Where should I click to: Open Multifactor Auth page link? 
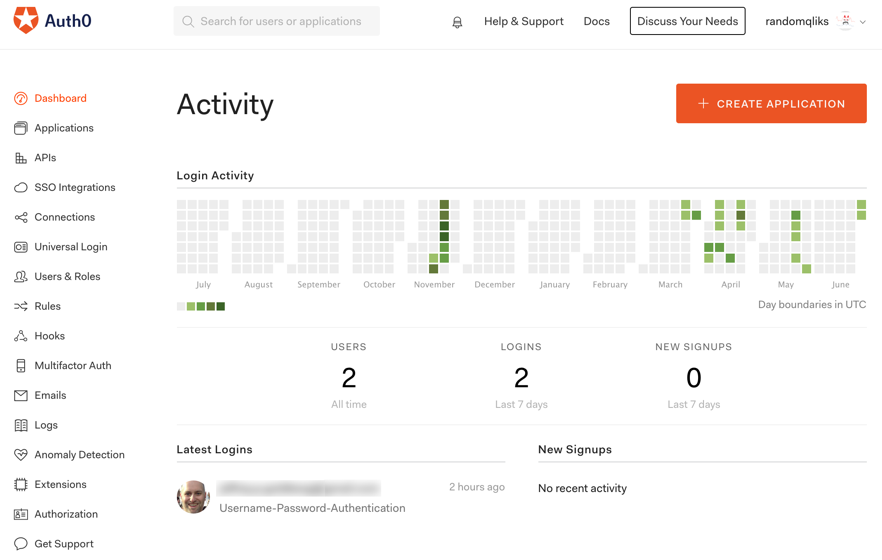point(73,365)
